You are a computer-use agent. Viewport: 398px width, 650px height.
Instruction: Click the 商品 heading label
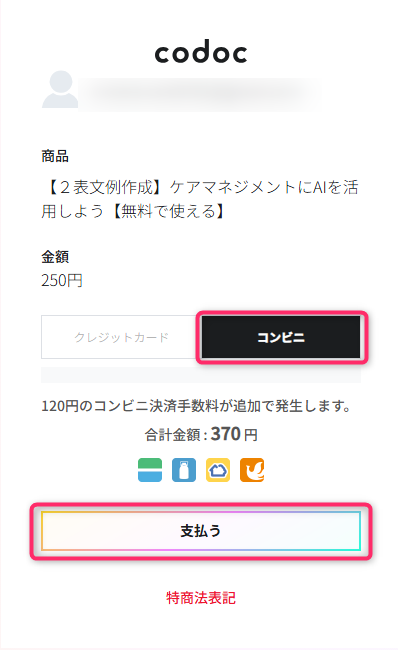point(55,156)
